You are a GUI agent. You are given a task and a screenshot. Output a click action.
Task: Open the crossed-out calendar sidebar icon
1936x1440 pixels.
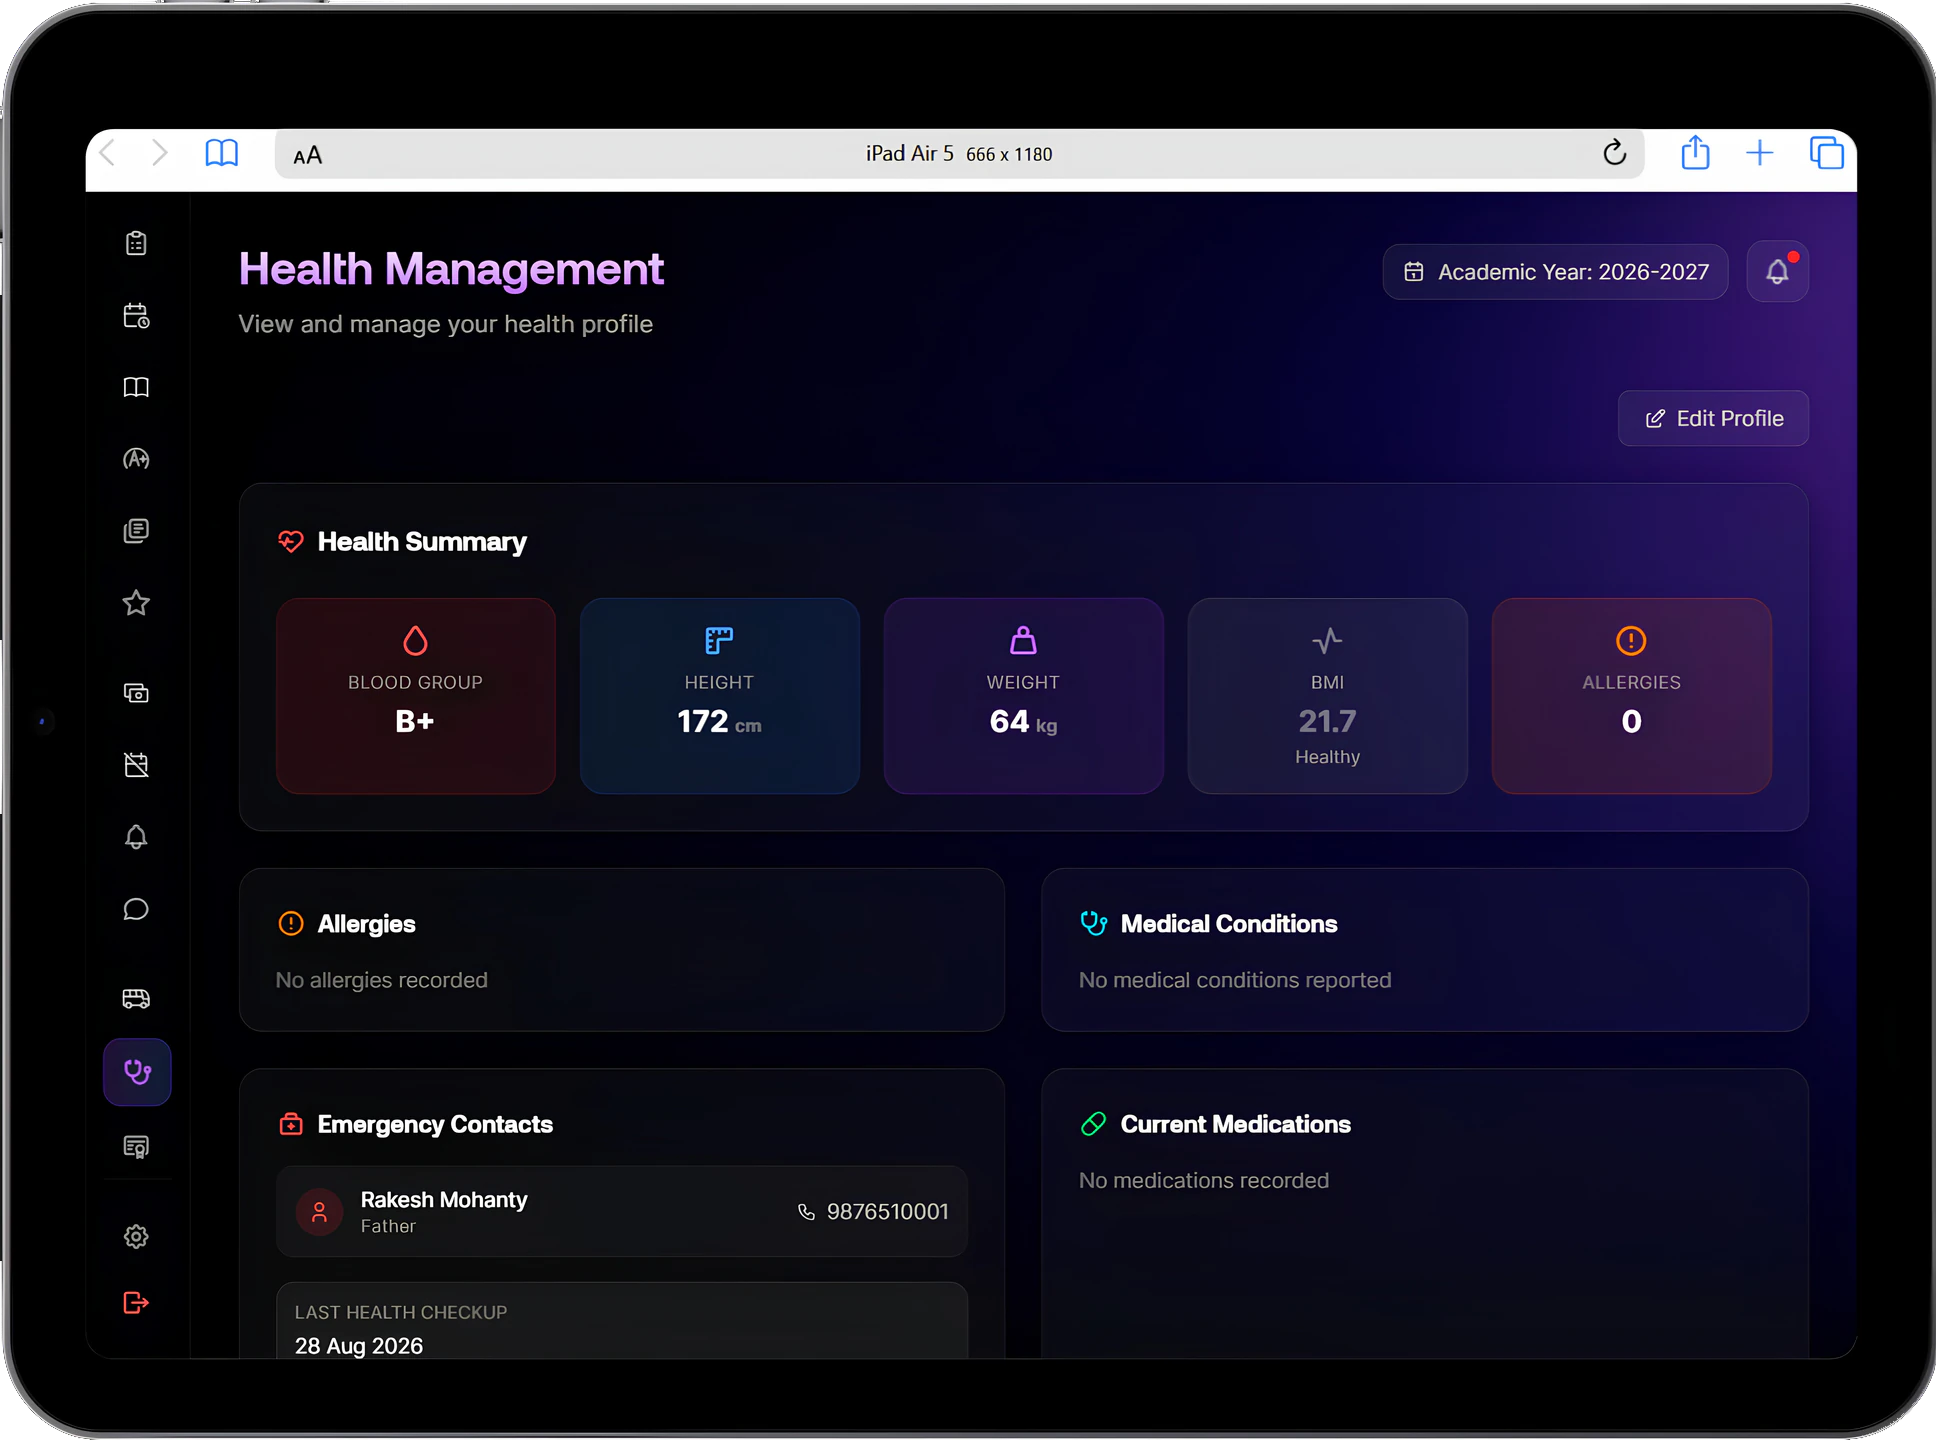[x=136, y=765]
